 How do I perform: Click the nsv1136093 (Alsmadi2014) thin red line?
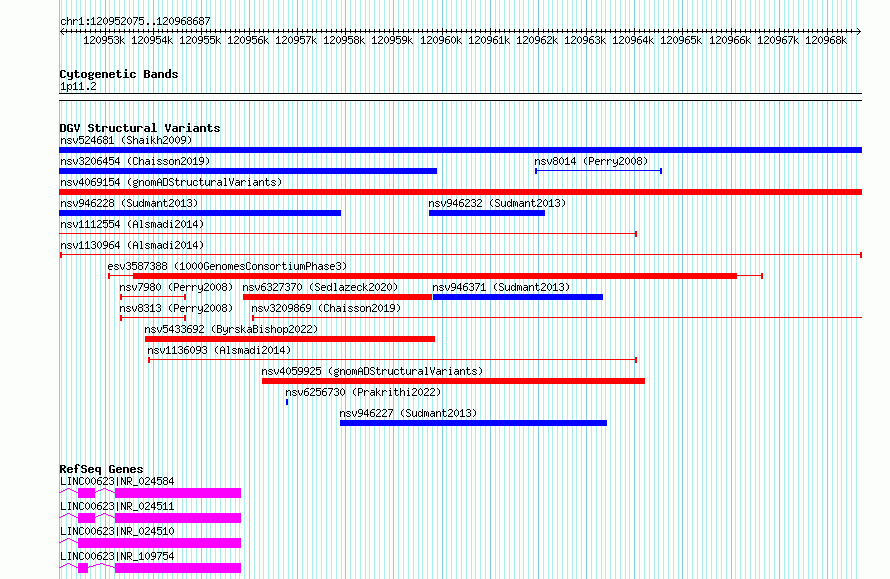click(x=392, y=360)
